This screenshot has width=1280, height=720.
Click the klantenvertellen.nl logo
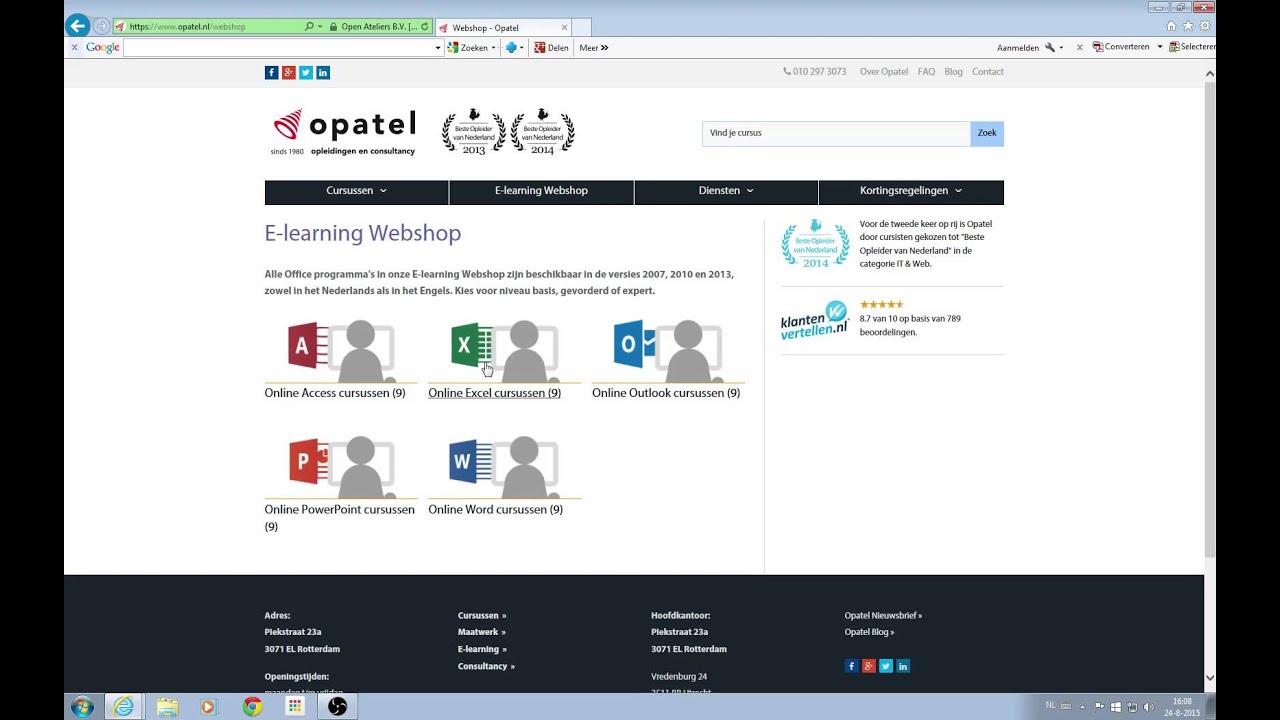(x=815, y=320)
